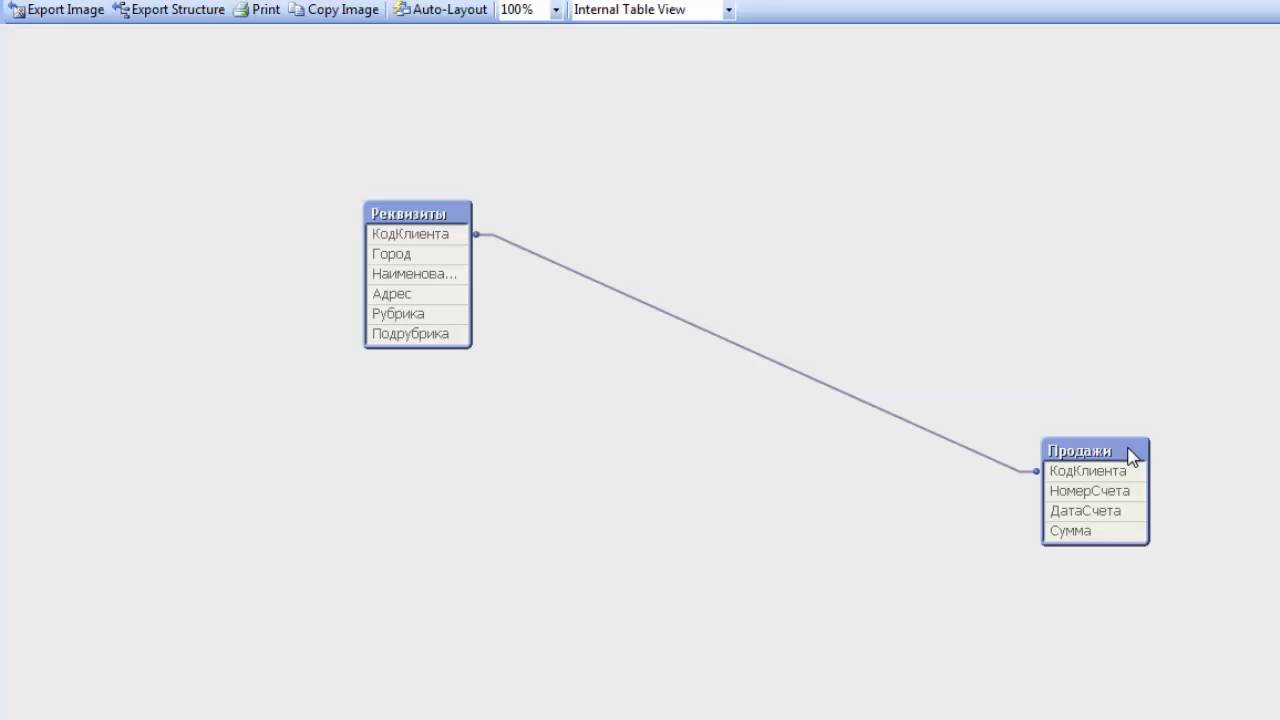Click the ДатаСчета field
This screenshot has height=720, width=1280.
click(x=1095, y=511)
